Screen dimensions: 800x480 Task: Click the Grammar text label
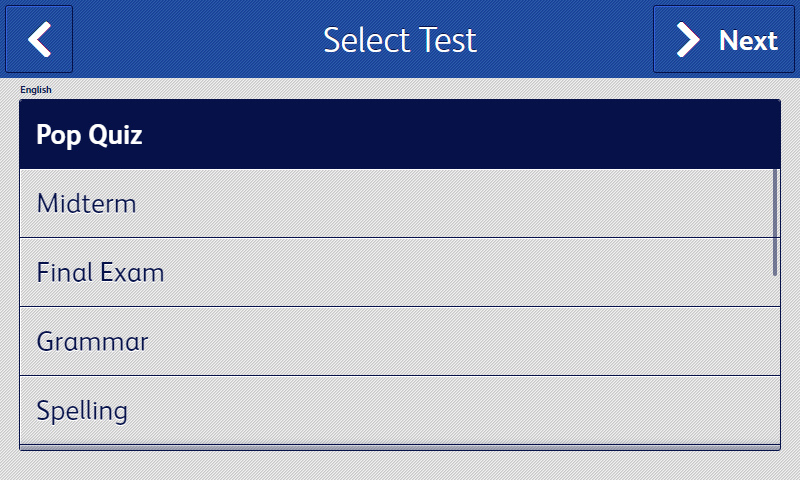[x=92, y=341]
